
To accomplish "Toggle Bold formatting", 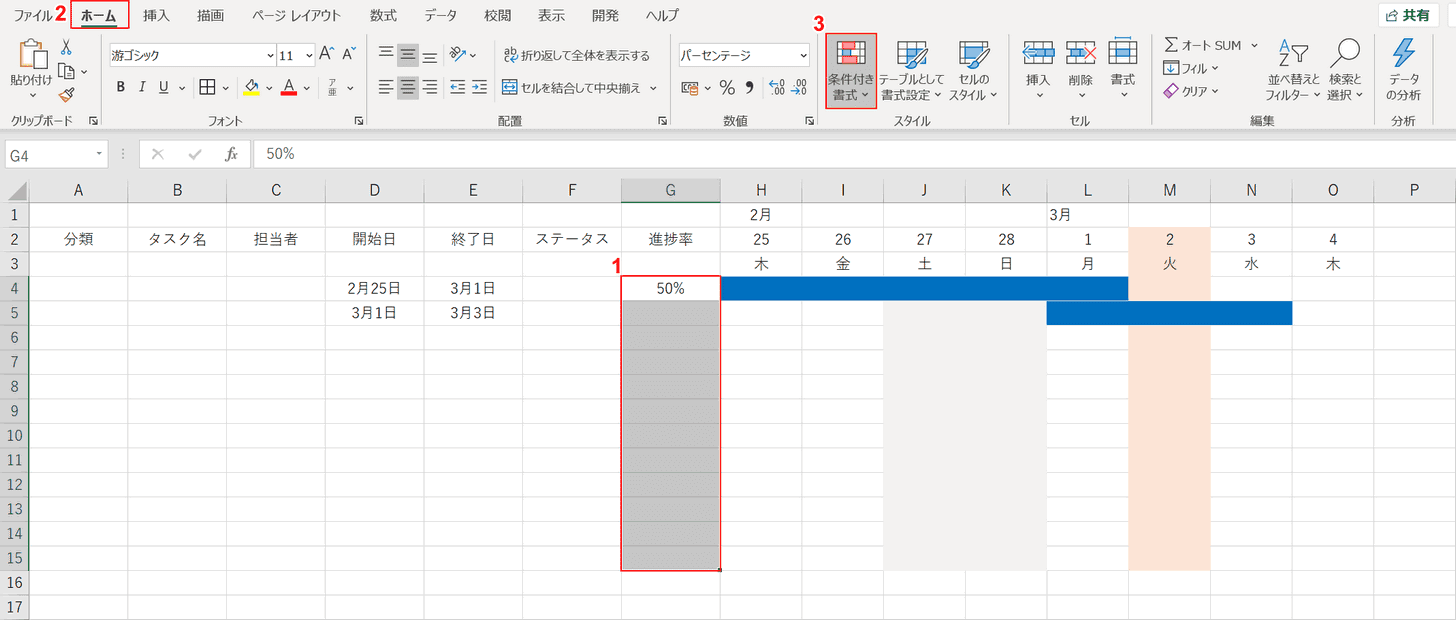I will pos(121,87).
